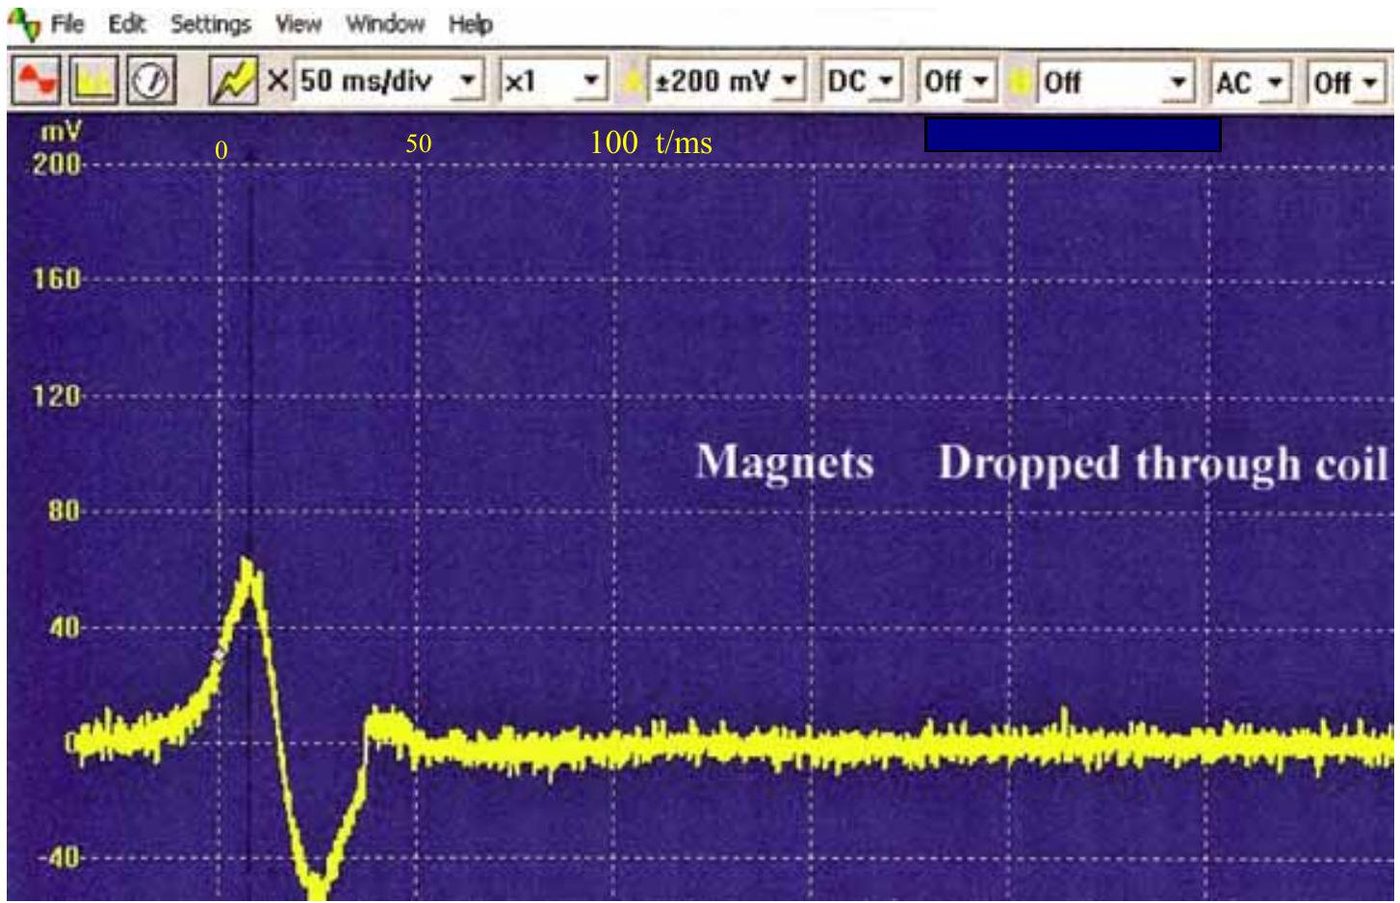
Task: Change channel A DC coupling dropdown
Action: pos(861,81)
